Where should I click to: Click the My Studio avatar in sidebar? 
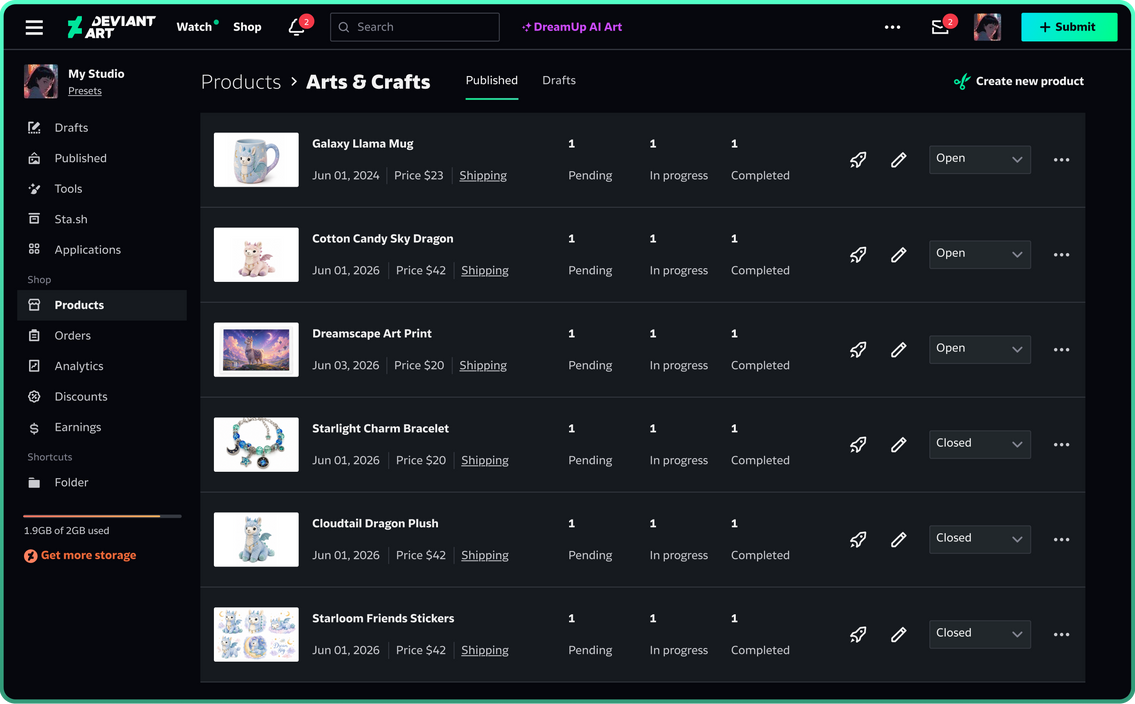click(x=41, y=81)
